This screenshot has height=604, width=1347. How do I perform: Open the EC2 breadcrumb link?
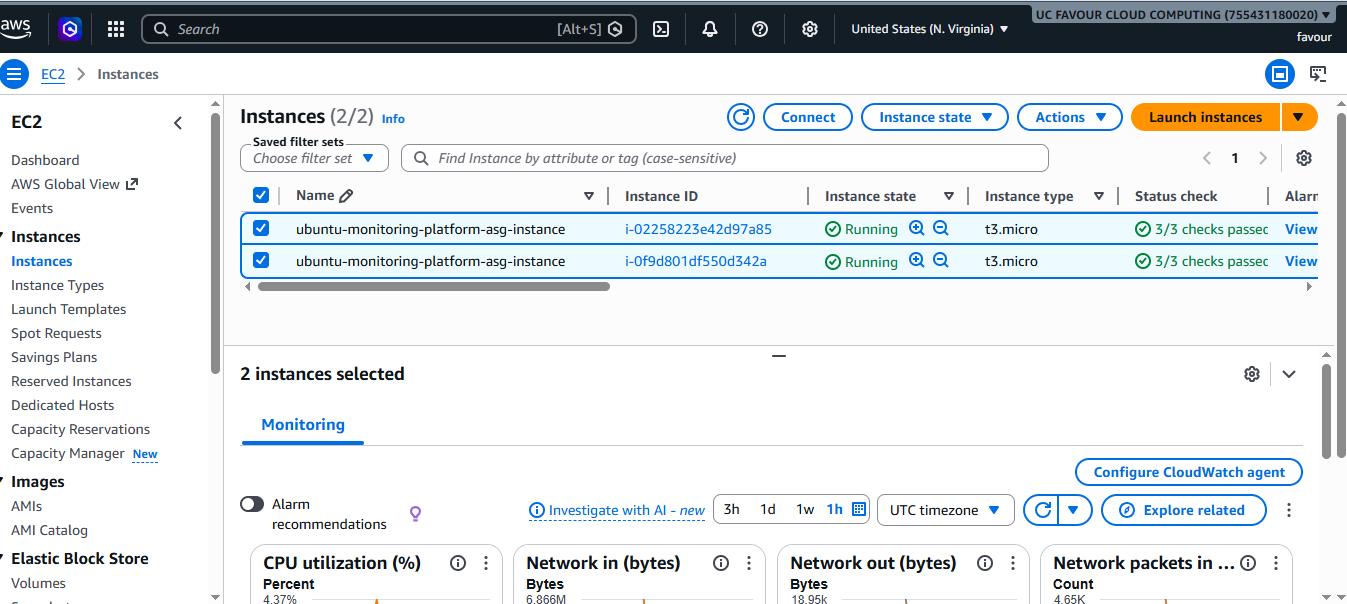pos(53,74)
